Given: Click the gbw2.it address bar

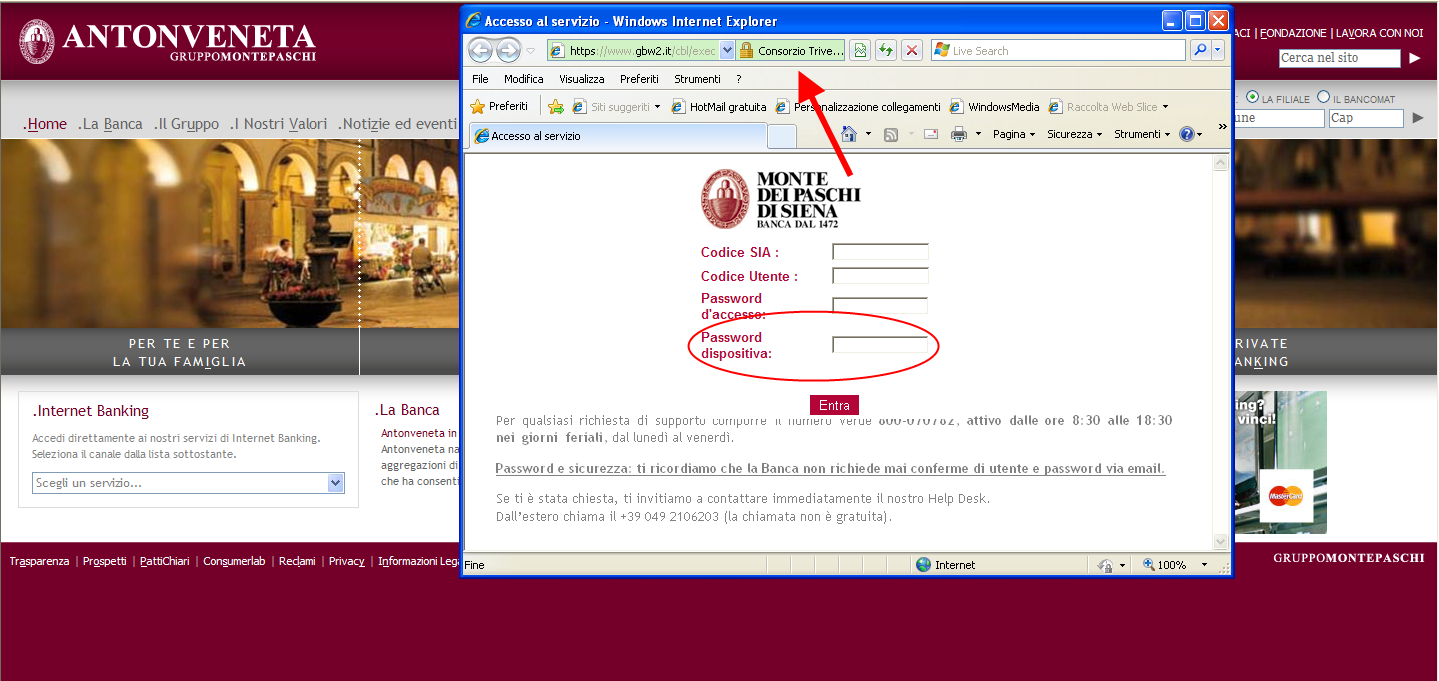Looking at the screenshot, I should pyautogui.click(x=633, y=50).
